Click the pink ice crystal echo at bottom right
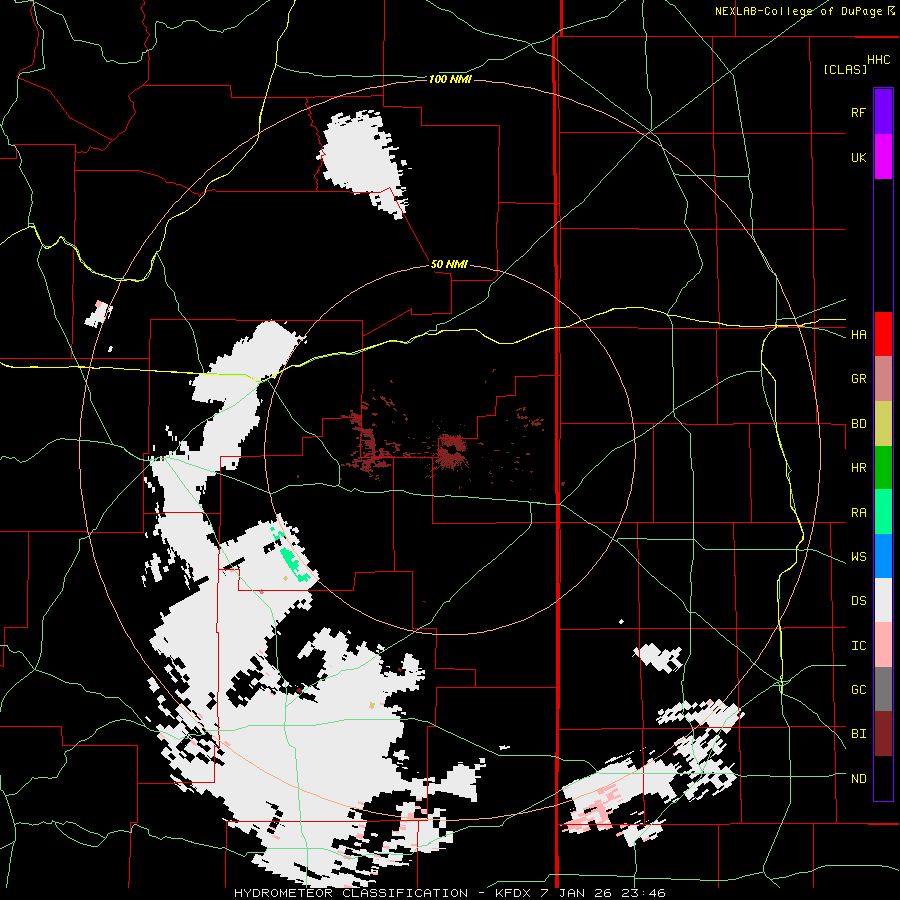This screenshot has width=900, height=900. pyautogui.click(x=595, y=808)
